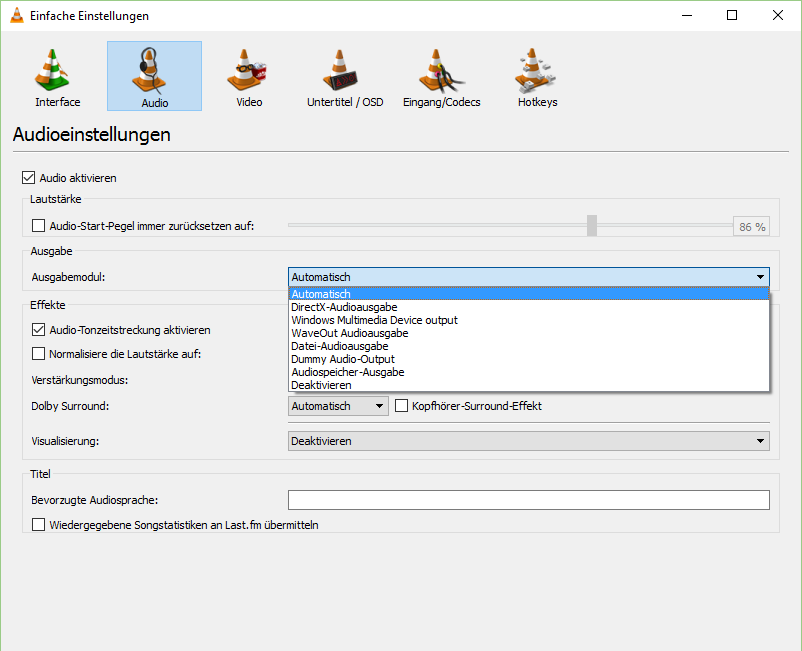Viewport: 802px width, 651px height.
Task: Open Eingang/Codecs settings
Action: [x=441, y=77]
